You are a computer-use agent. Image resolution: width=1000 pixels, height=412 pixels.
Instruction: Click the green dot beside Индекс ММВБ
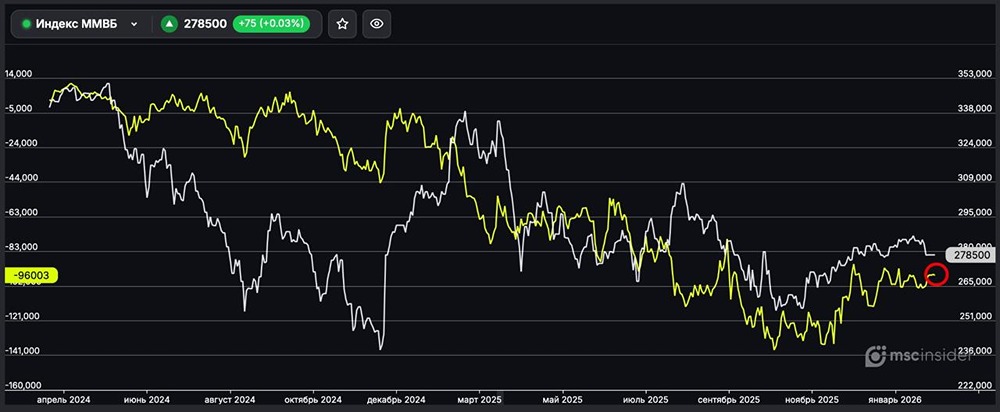[26, 24]
